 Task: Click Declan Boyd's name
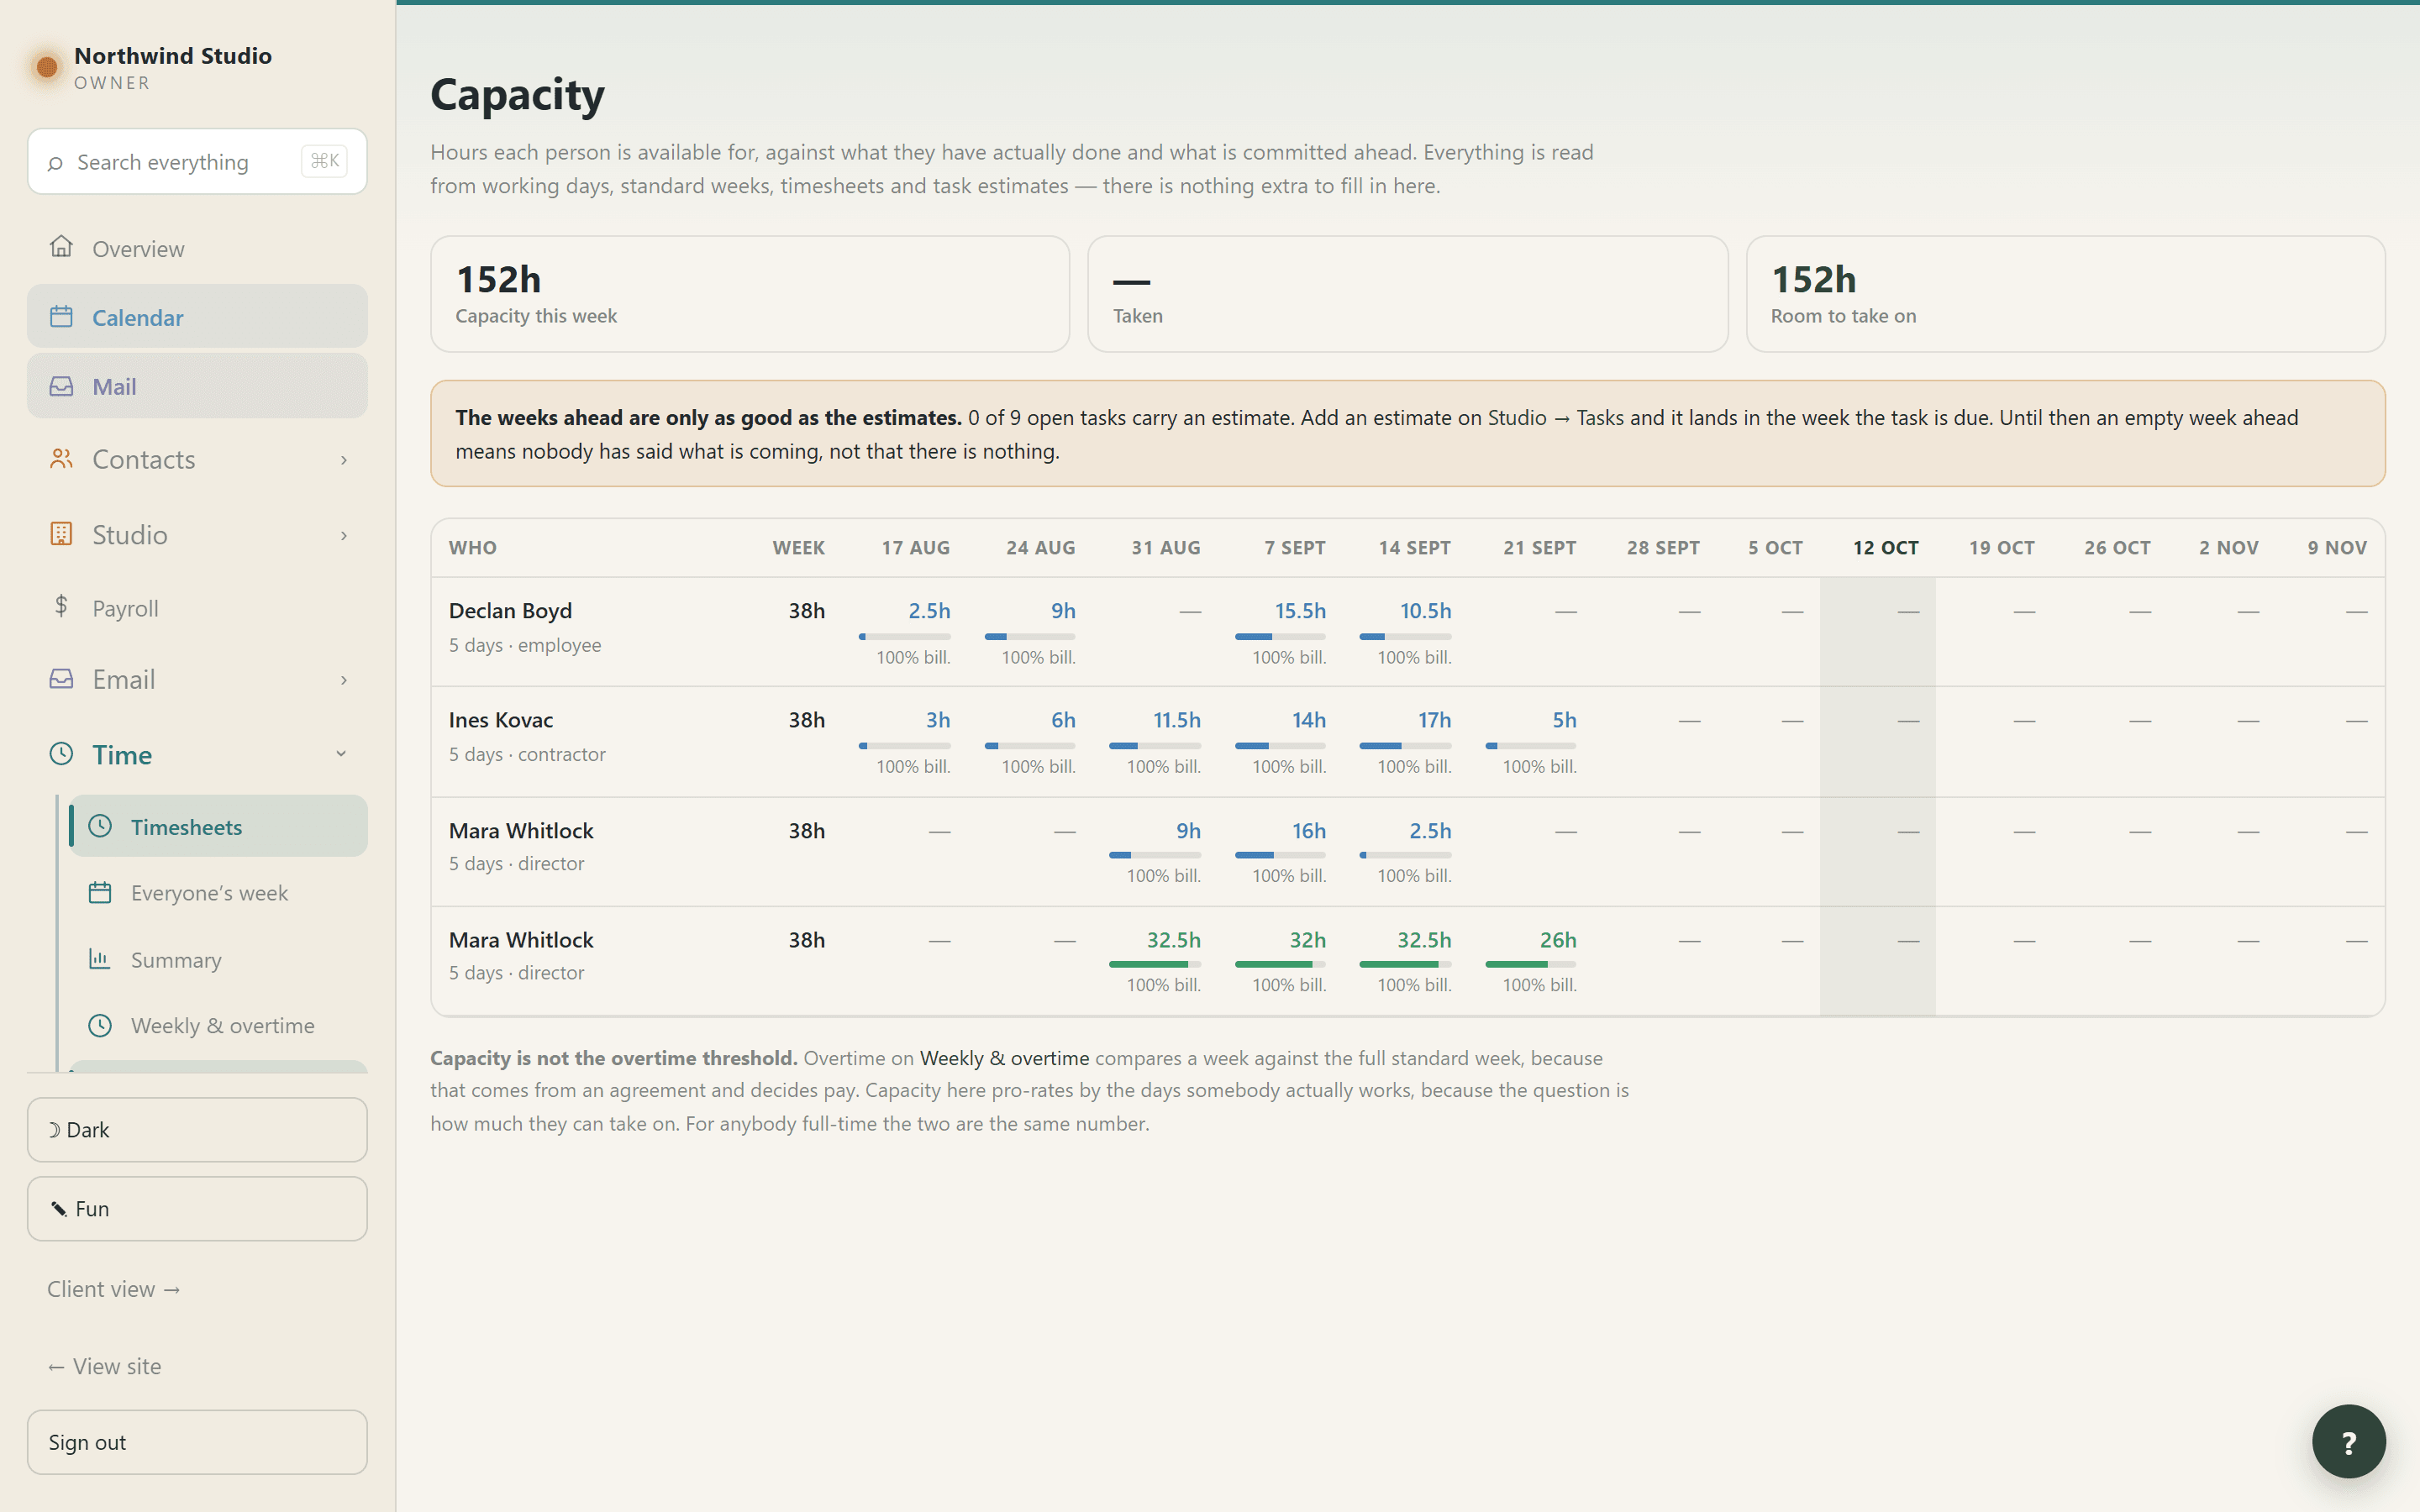(x=510, y=610)
